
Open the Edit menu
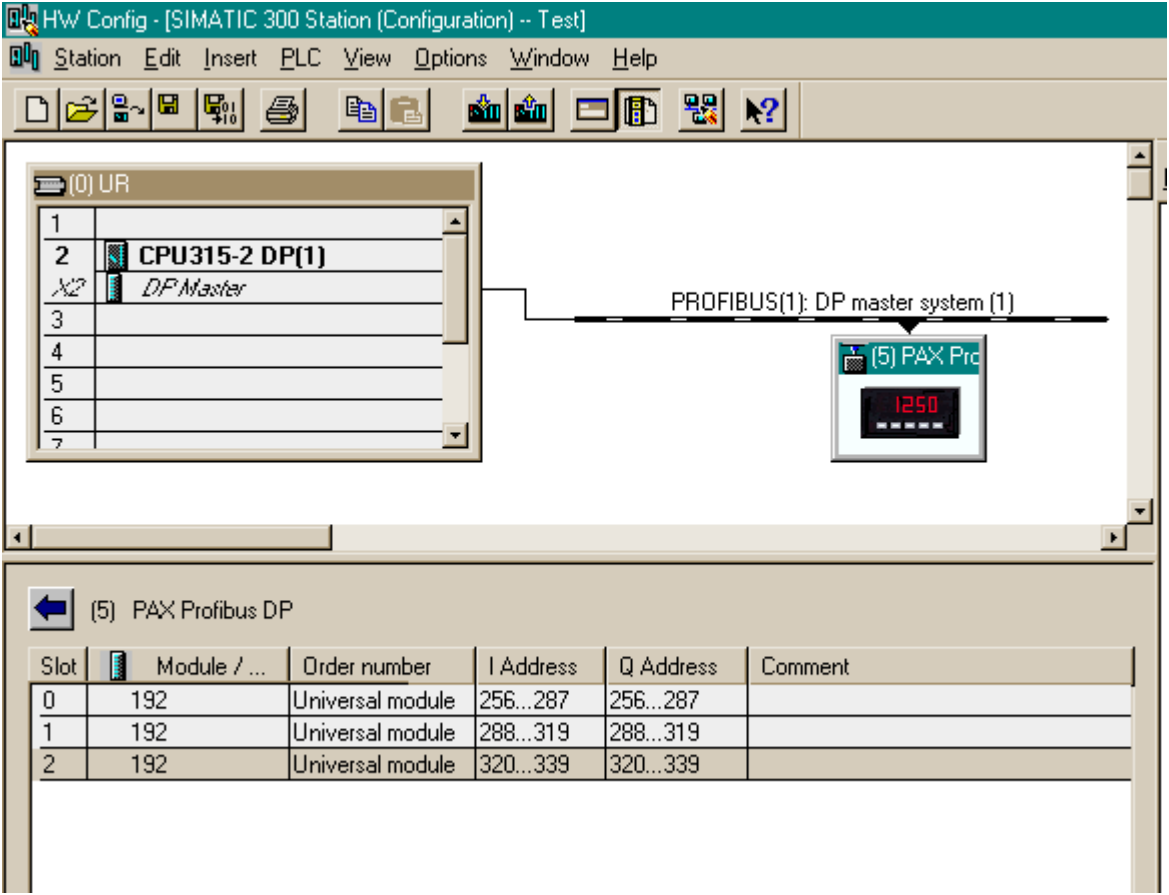[162, 58]
